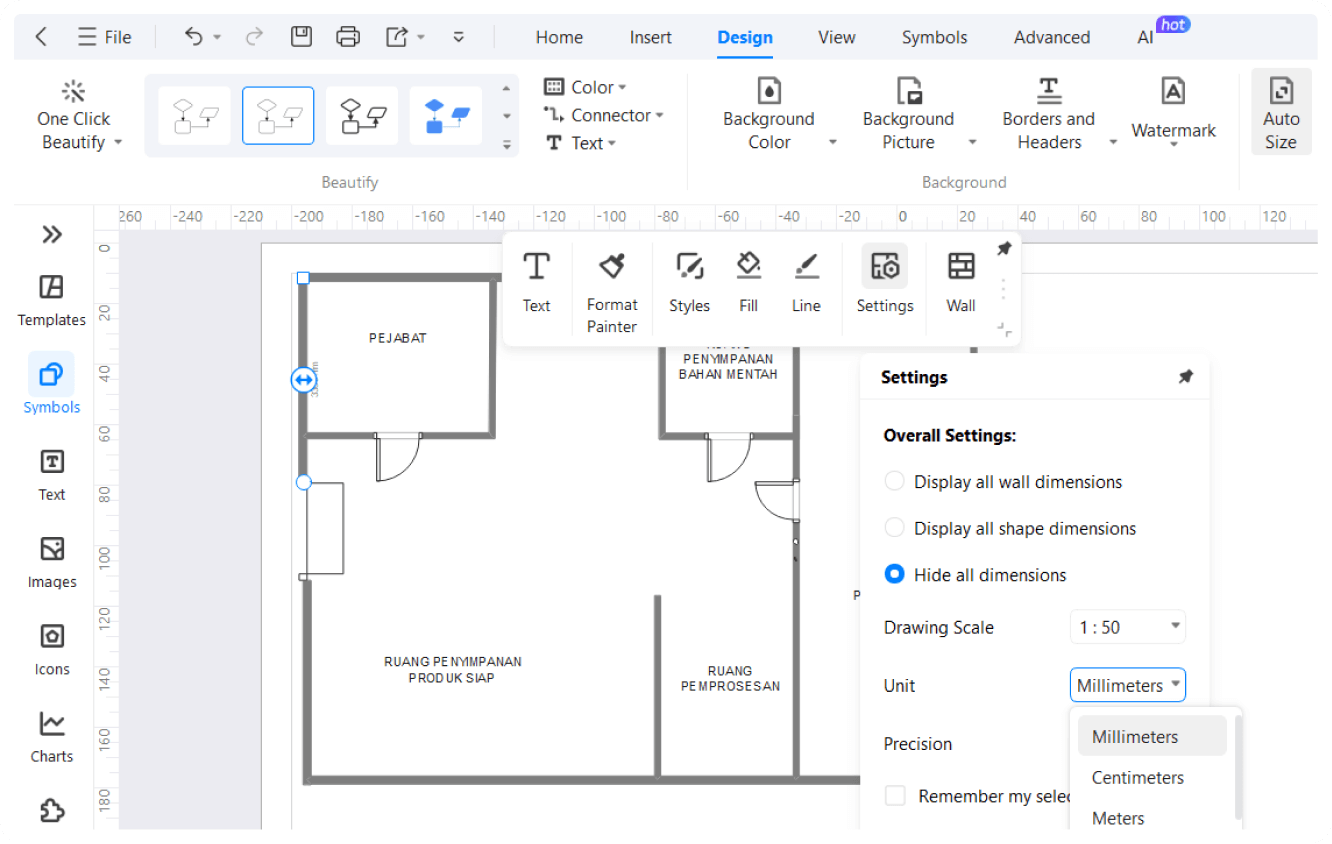1332x844 pixels.
Task: Select the blue filled beautify style thumbnail
Action: point(446,116)
